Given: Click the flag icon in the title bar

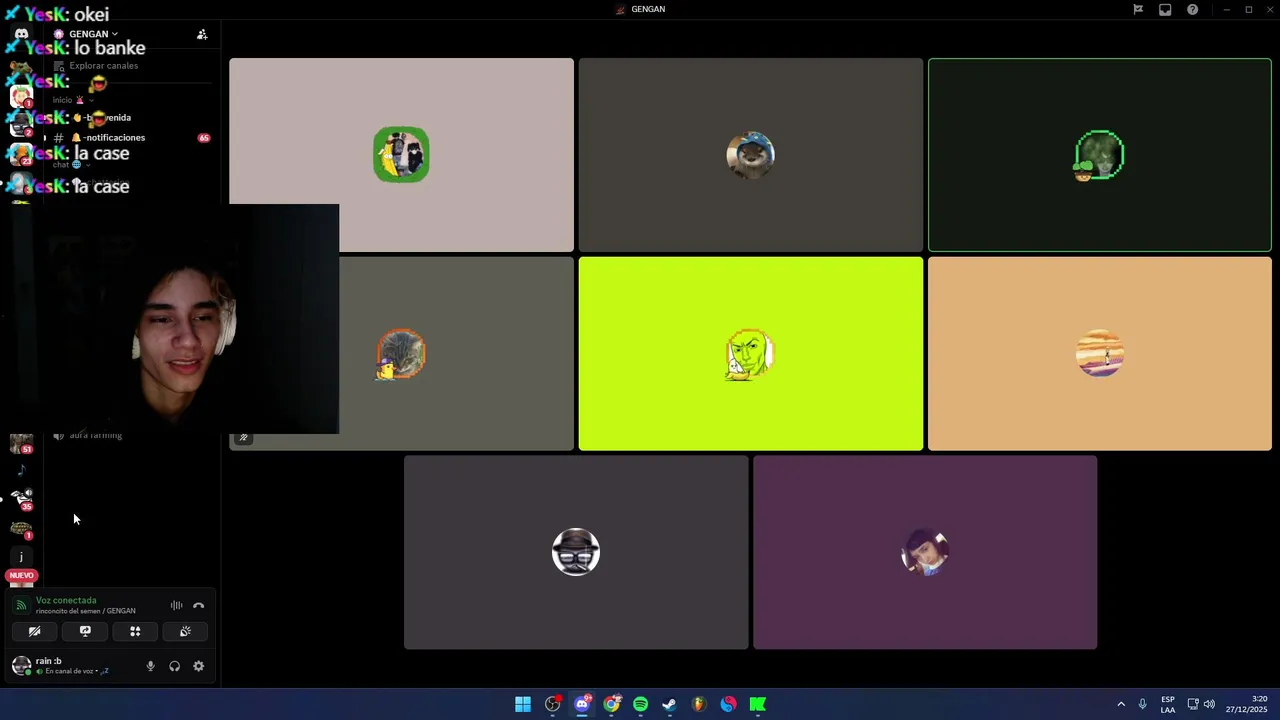Looking at the screenshot, I should tap(1138, 9).
